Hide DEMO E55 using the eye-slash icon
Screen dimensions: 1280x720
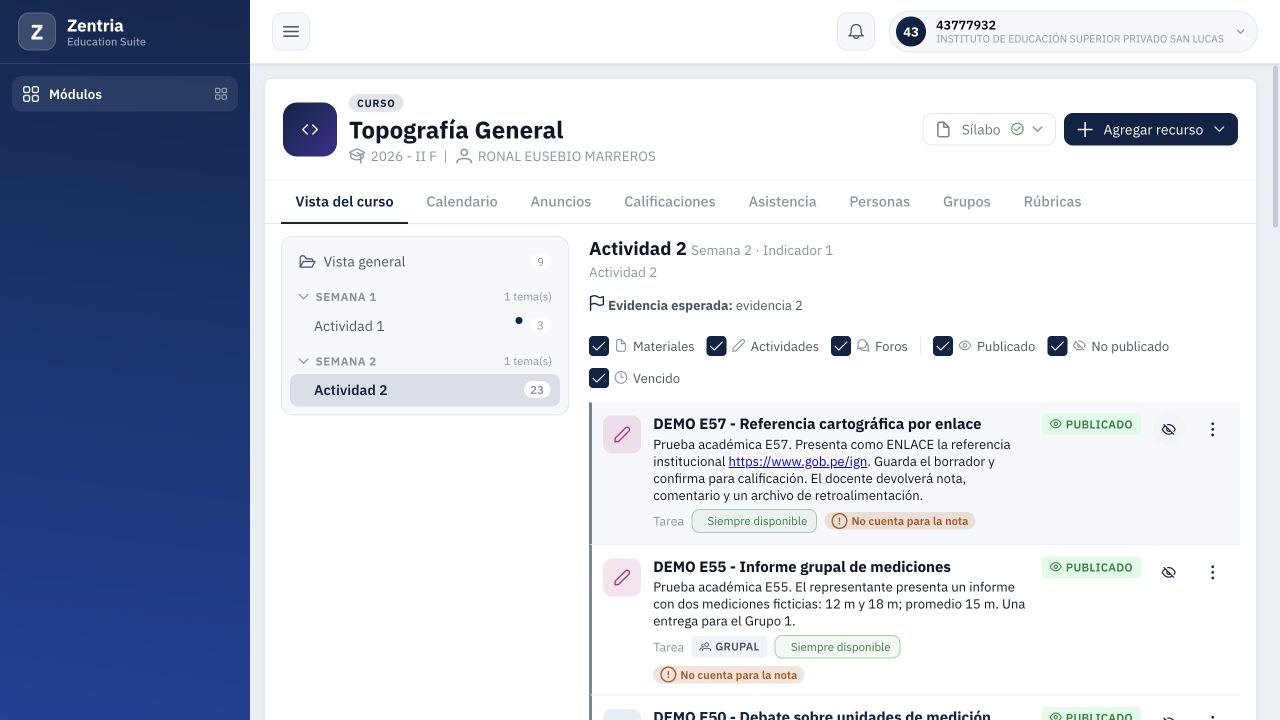[1168, 572]
